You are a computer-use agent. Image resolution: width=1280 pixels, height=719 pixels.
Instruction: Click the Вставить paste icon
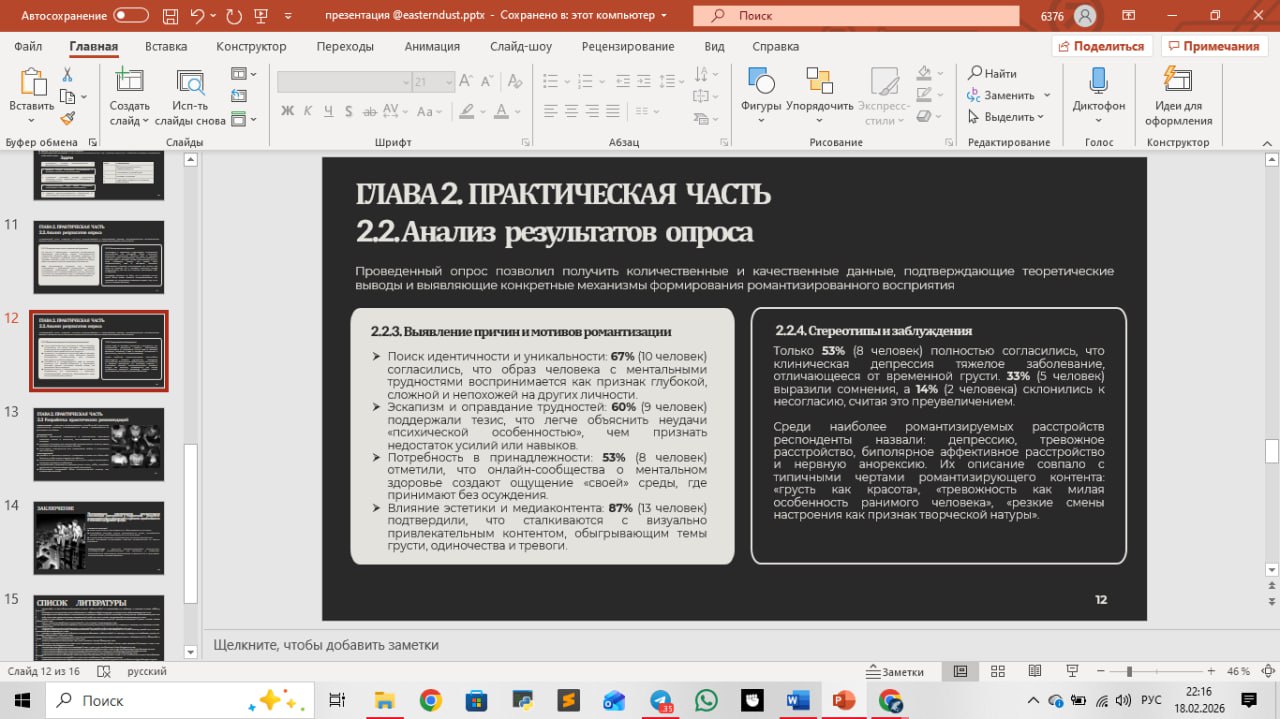pyautogui.click(x=31, y=83)
